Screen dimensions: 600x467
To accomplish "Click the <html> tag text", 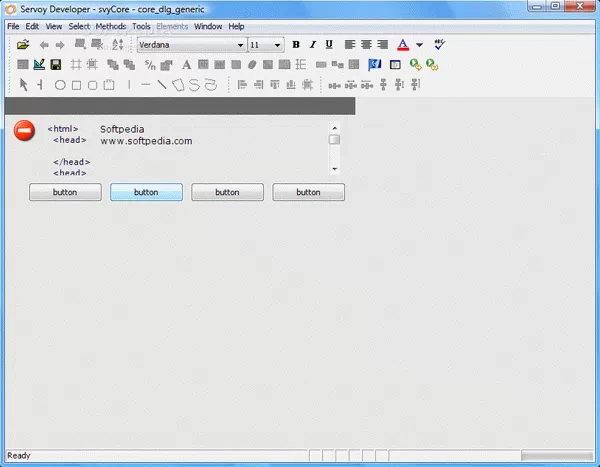I will click(63, 129).
